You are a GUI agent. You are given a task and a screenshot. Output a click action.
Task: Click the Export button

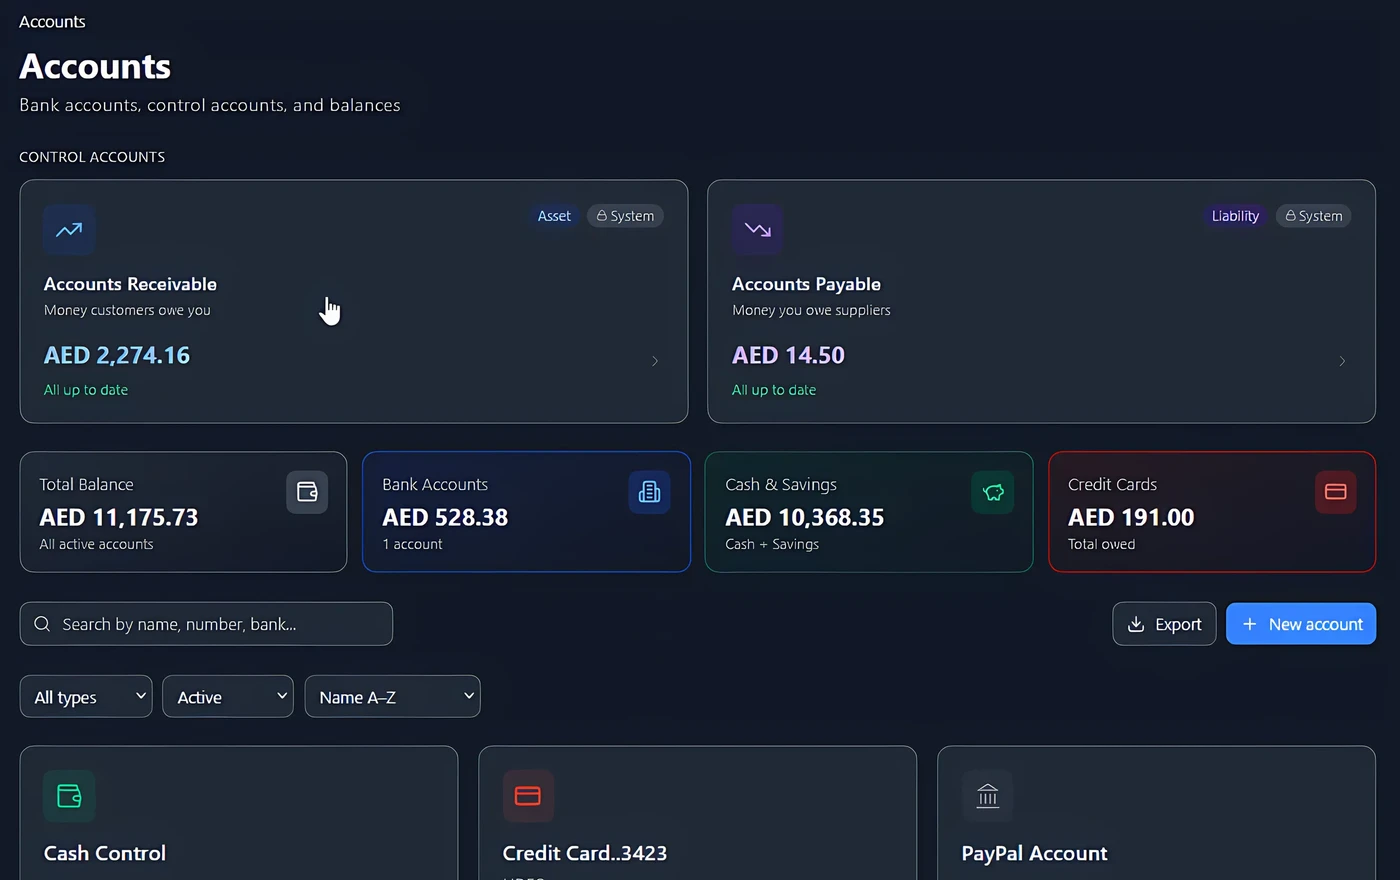tap(1164, 624)
